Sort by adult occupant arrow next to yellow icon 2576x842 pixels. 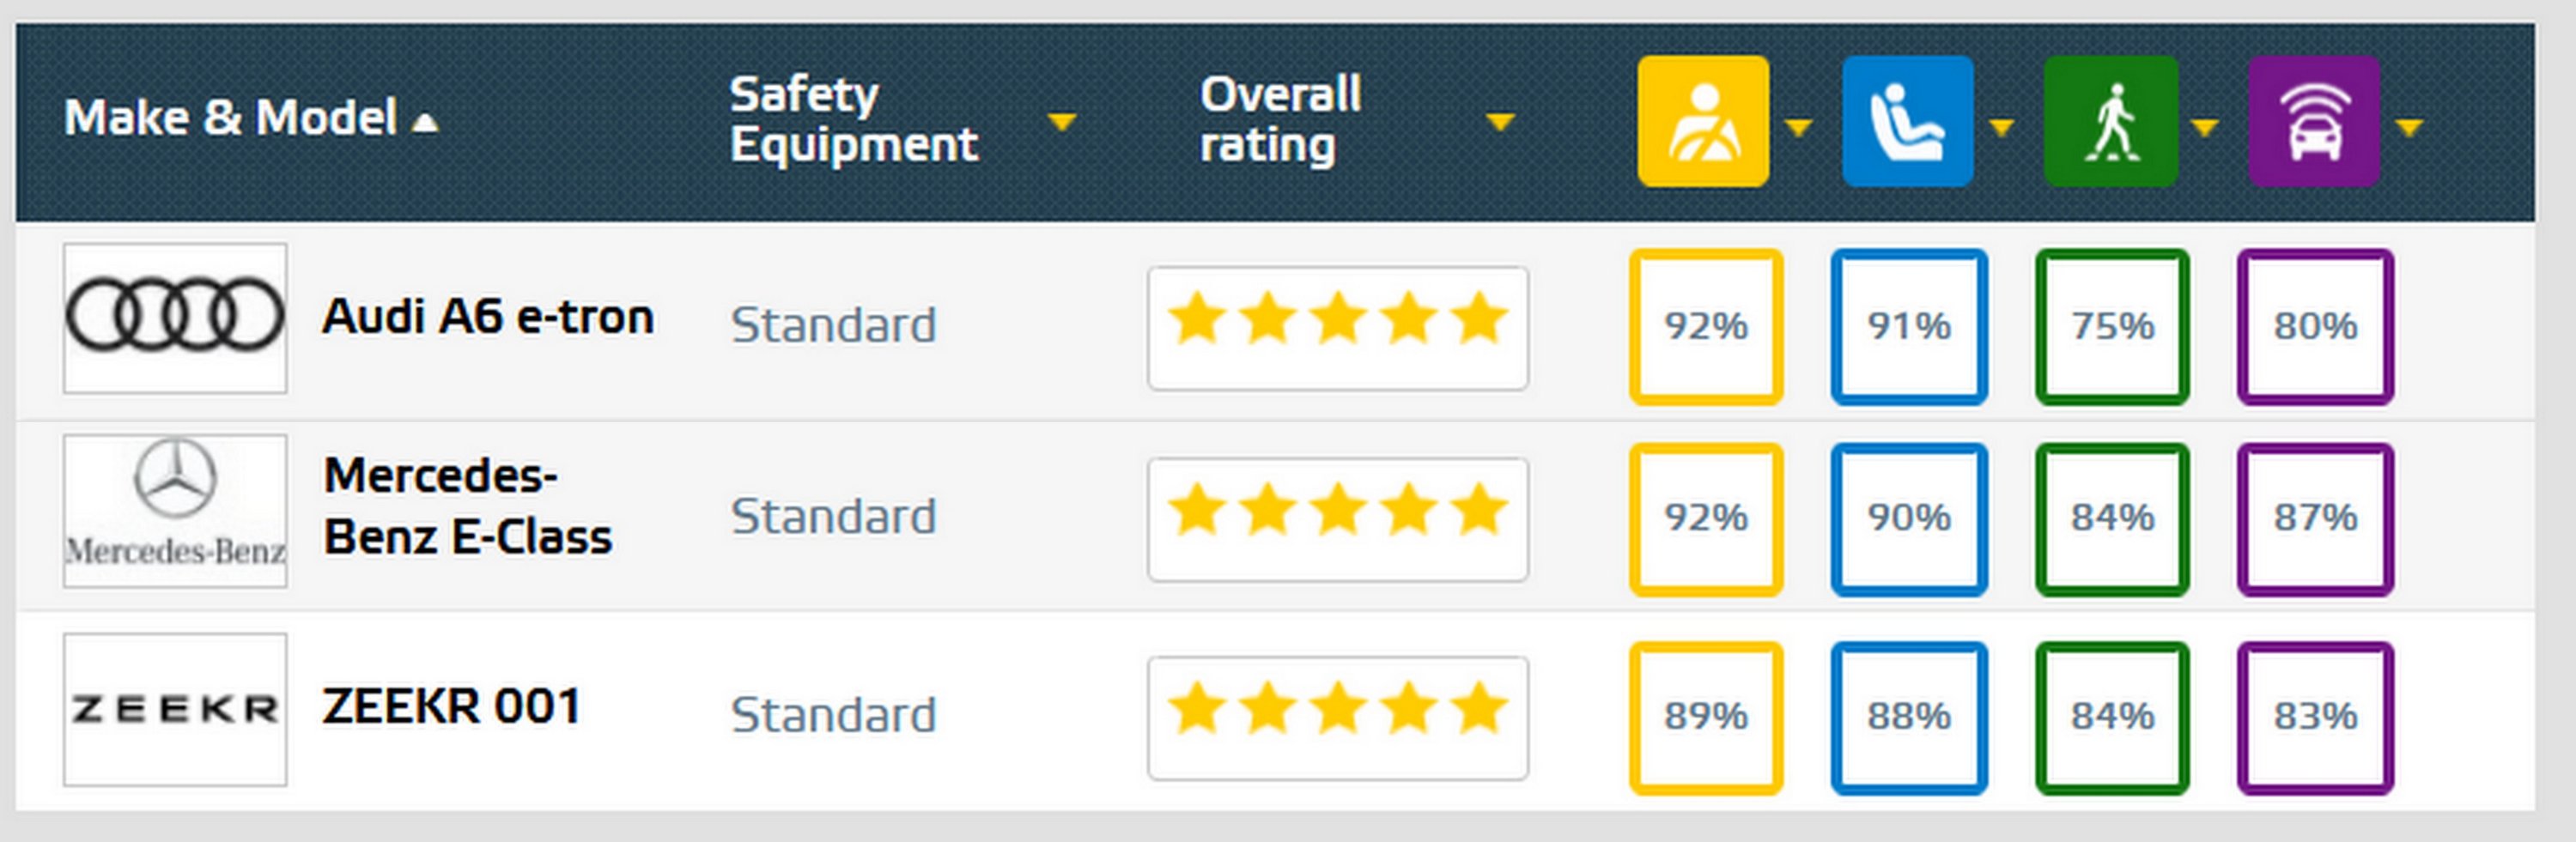click(1798, 127)
